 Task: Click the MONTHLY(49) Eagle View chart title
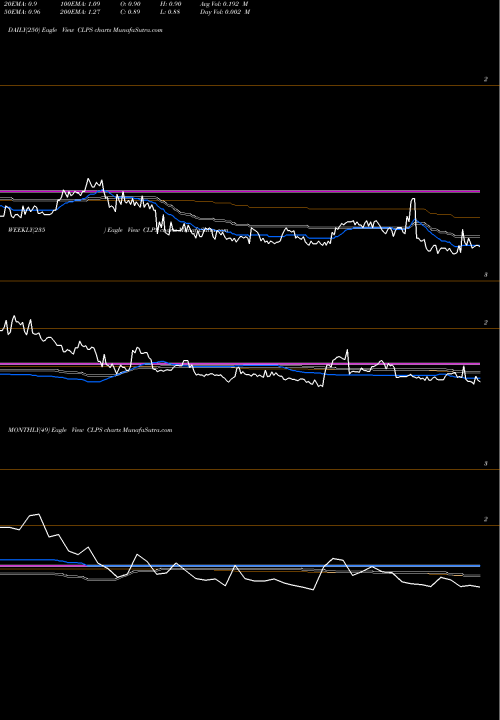coord(90,430)
